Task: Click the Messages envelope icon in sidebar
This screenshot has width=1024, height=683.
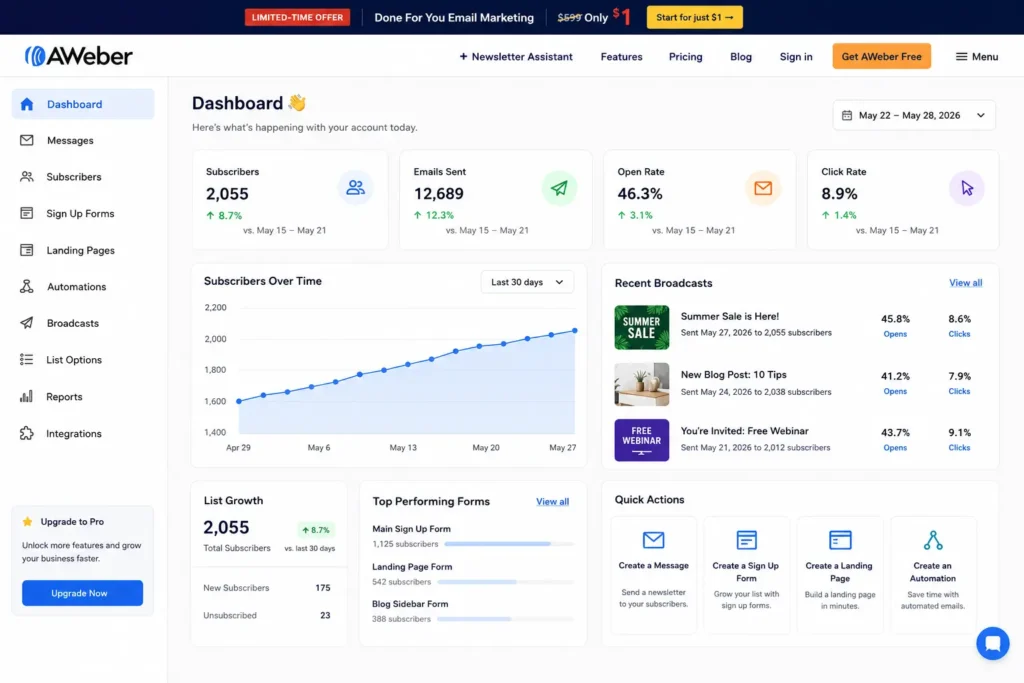Action: (x=27, y=140)
